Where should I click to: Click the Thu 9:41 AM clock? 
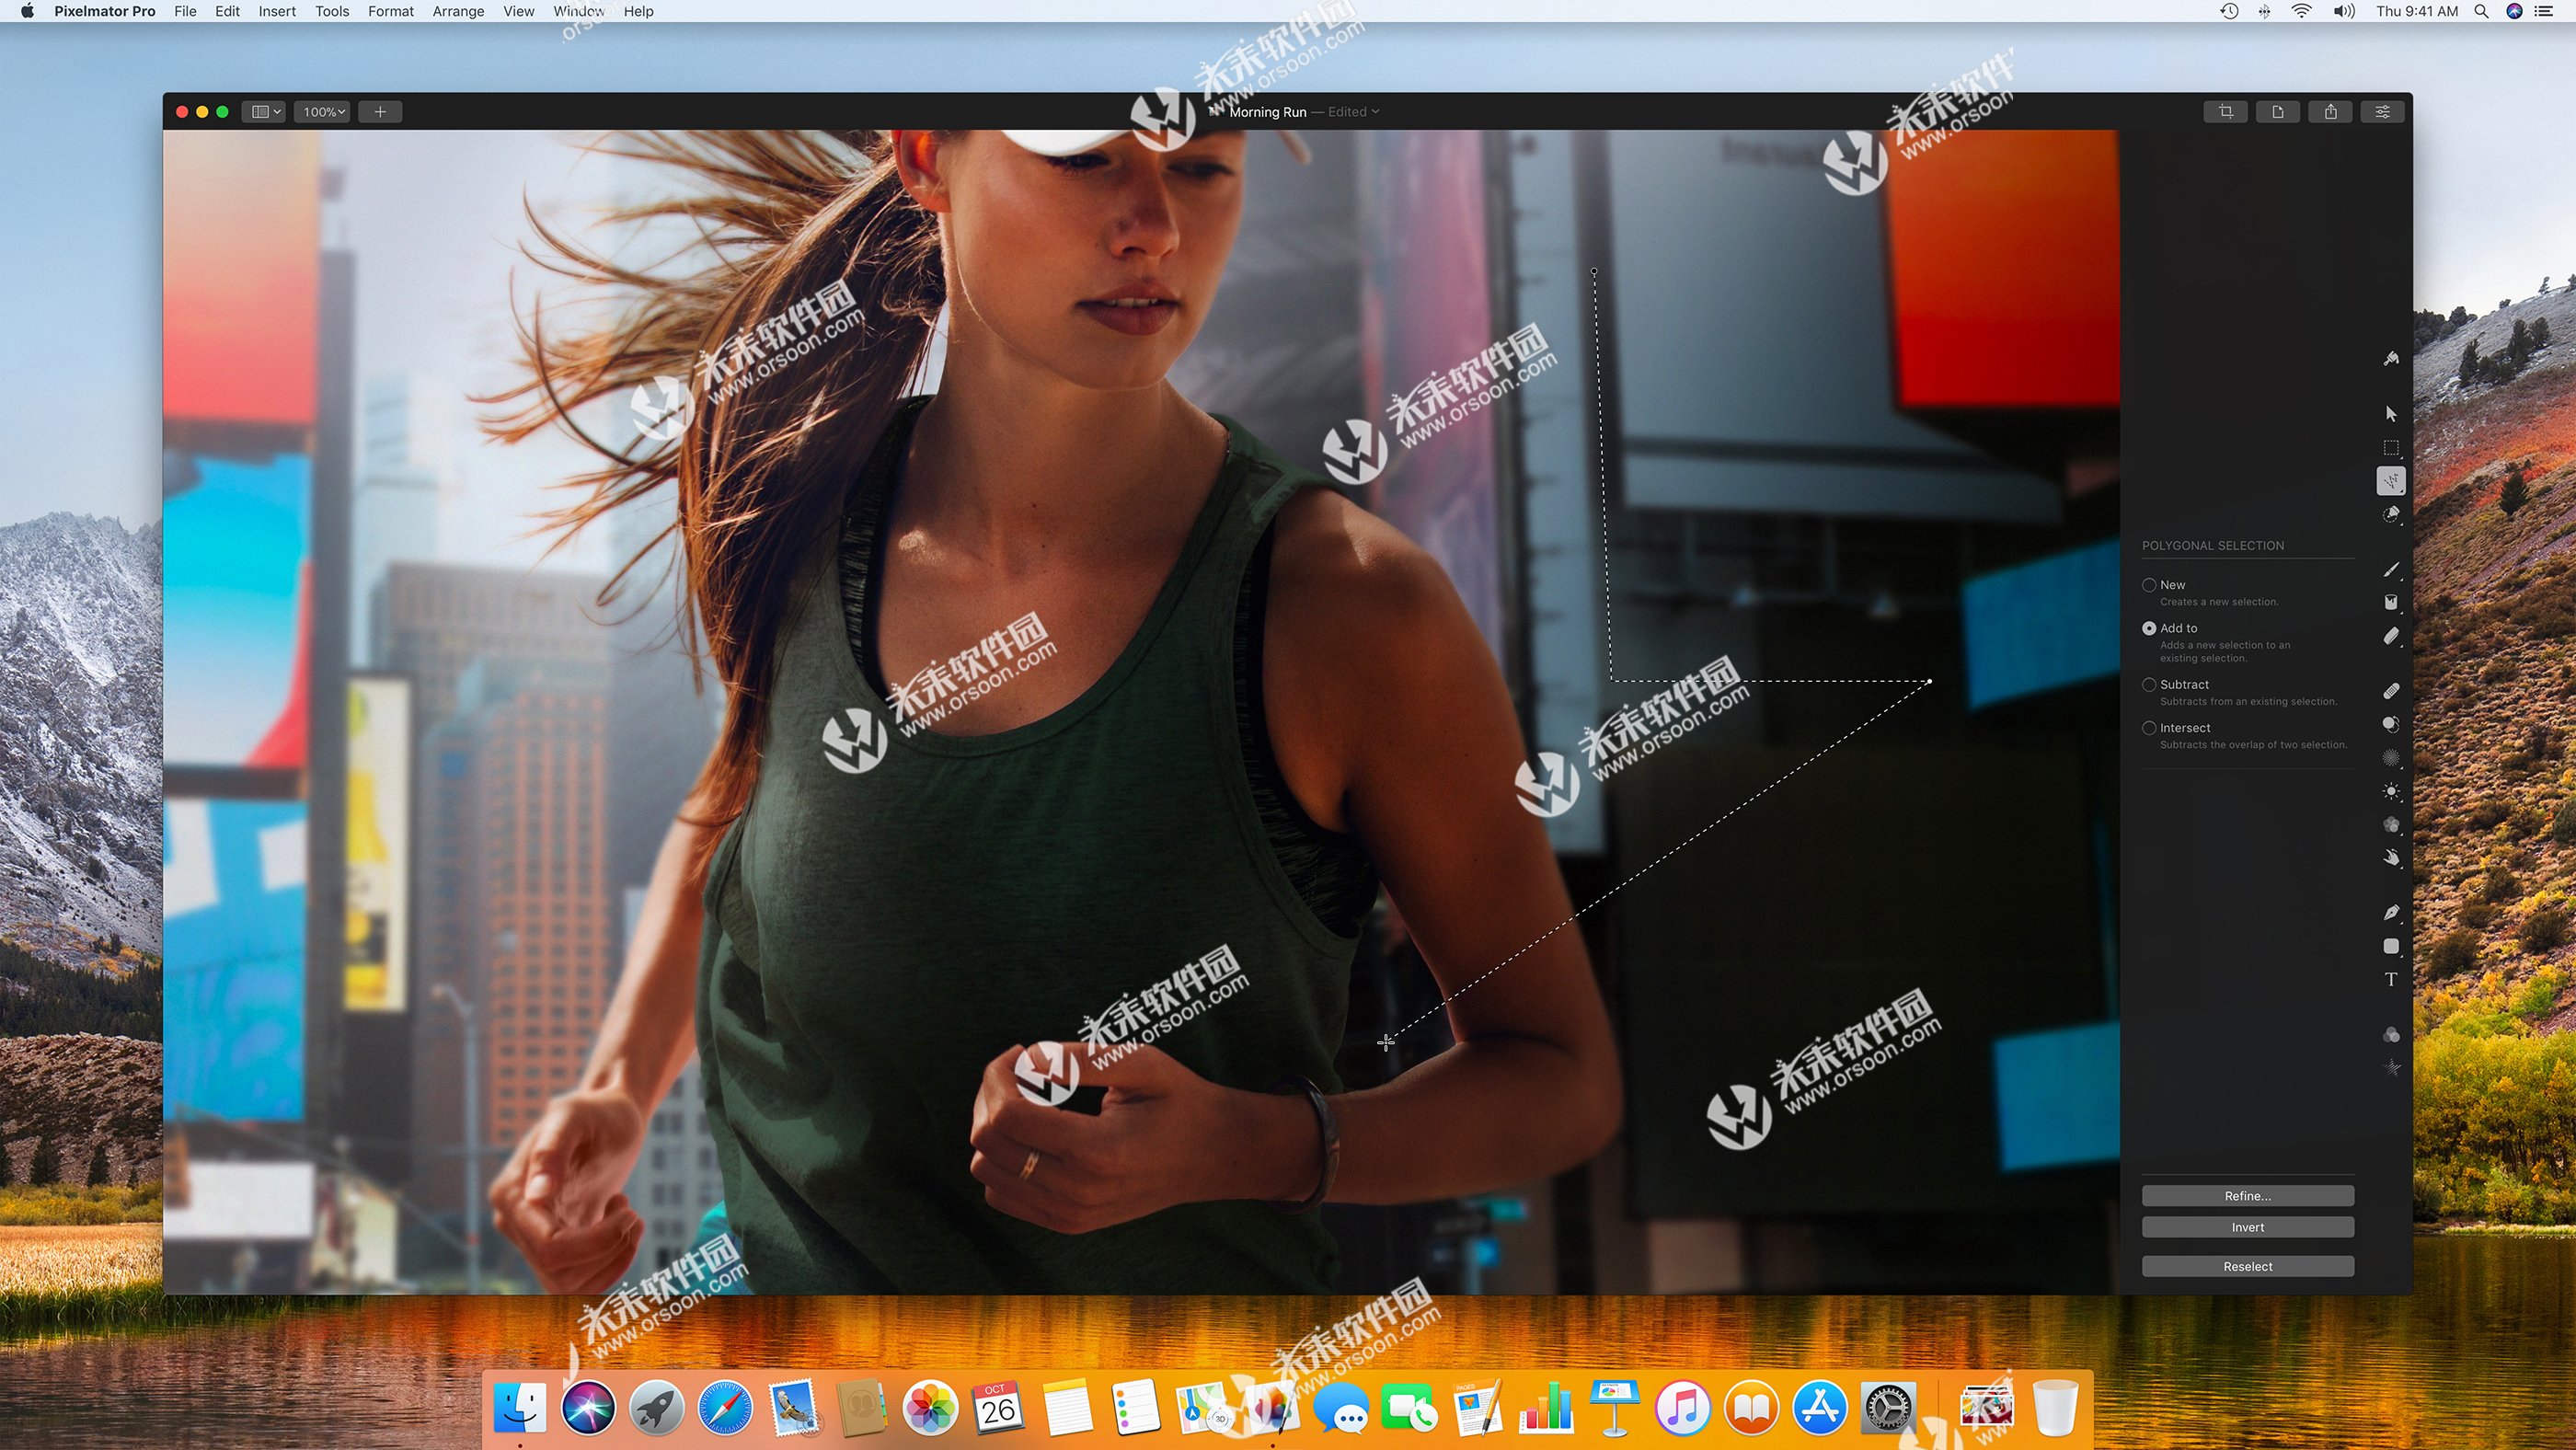pyautogui.click(x=2417, y=11)
